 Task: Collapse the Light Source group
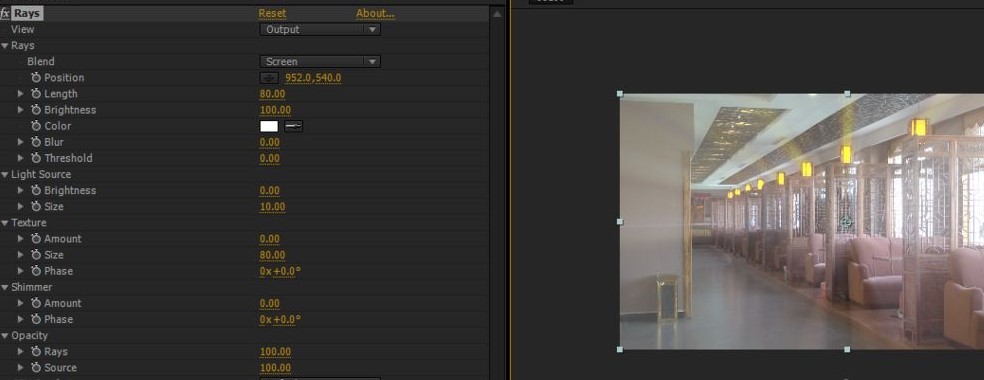pos(5,174)
